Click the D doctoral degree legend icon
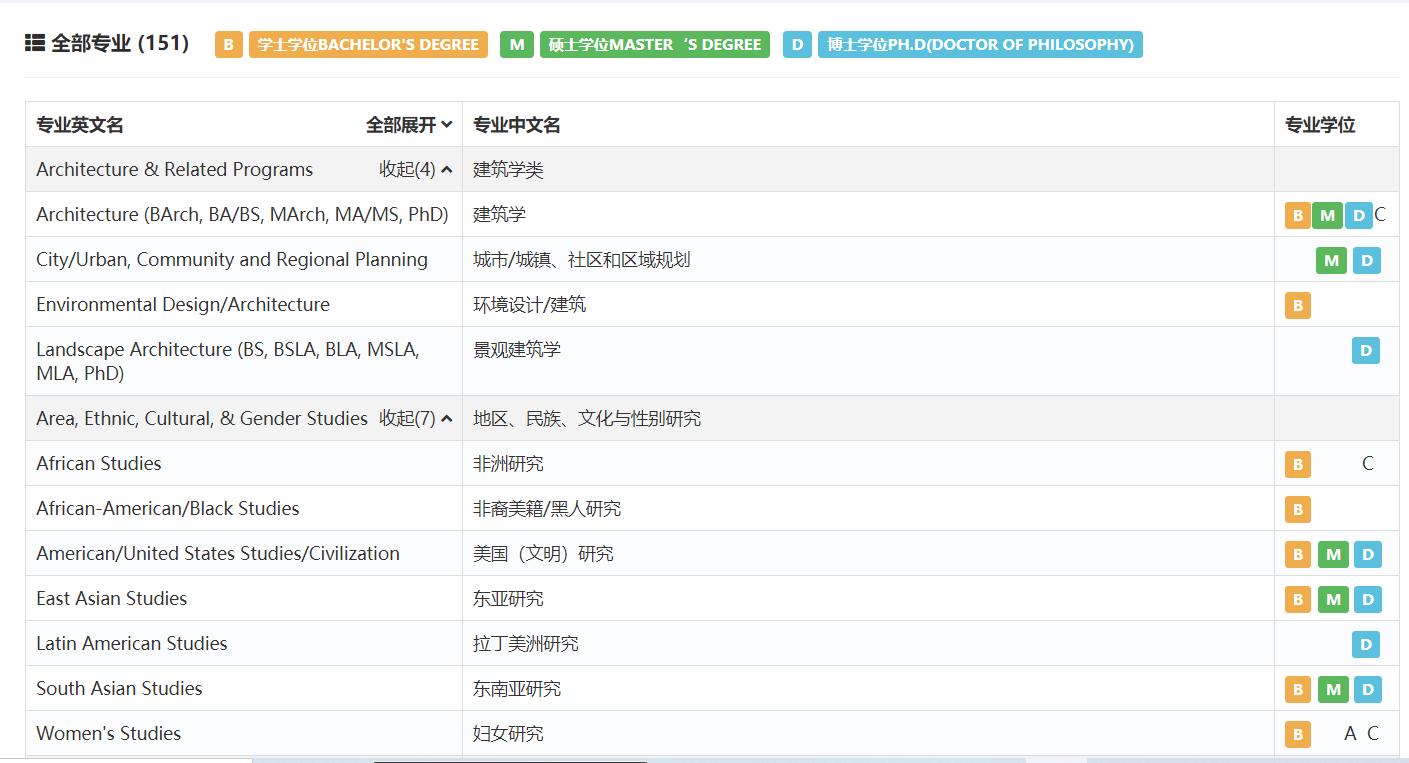Screen dimensions: 1409x763 click(x=797, y=44)
